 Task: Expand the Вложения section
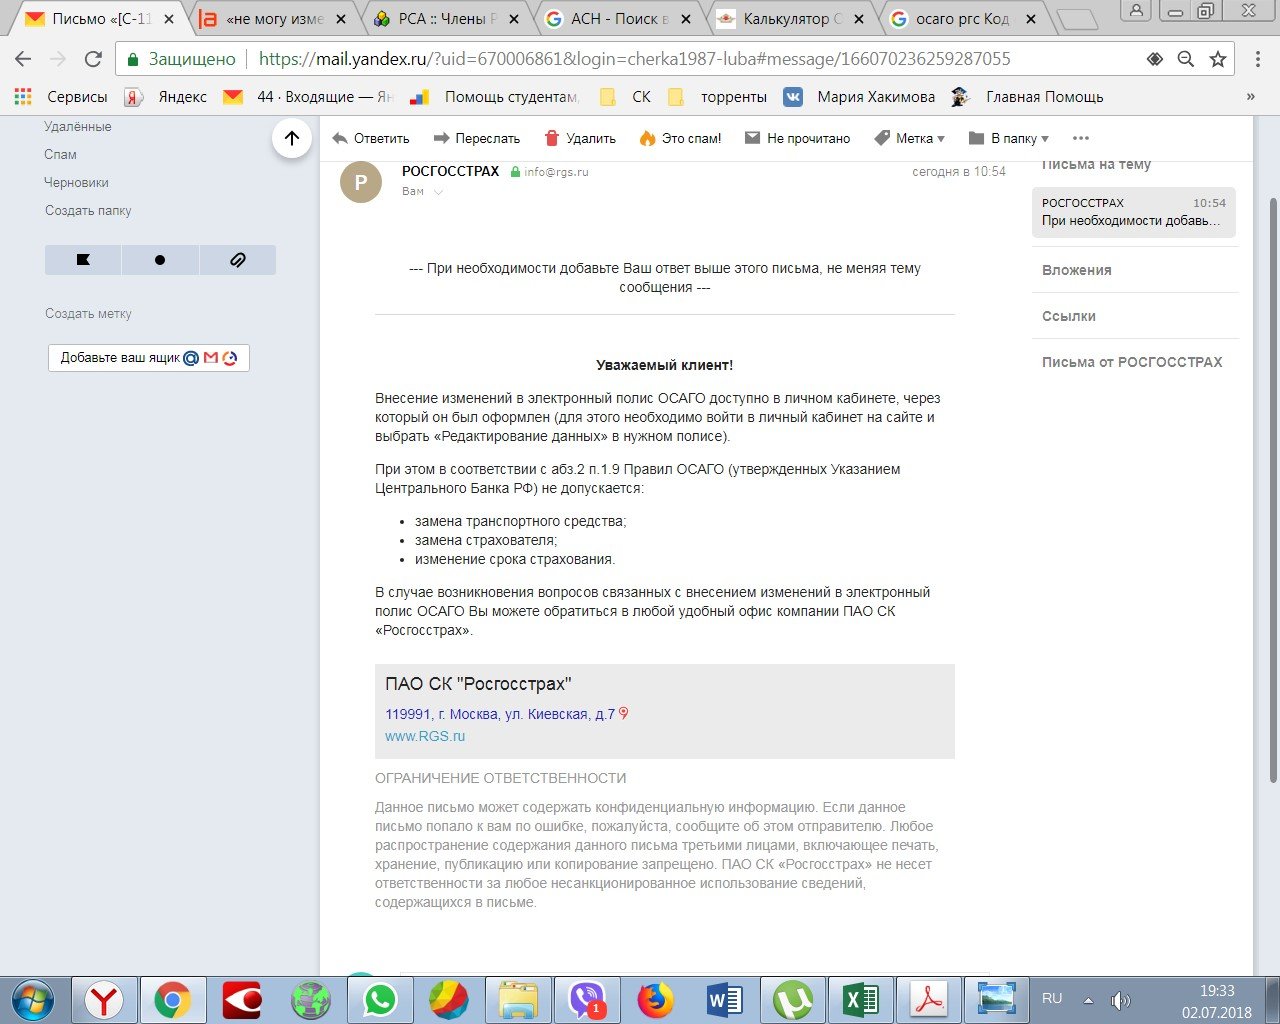1077,270
